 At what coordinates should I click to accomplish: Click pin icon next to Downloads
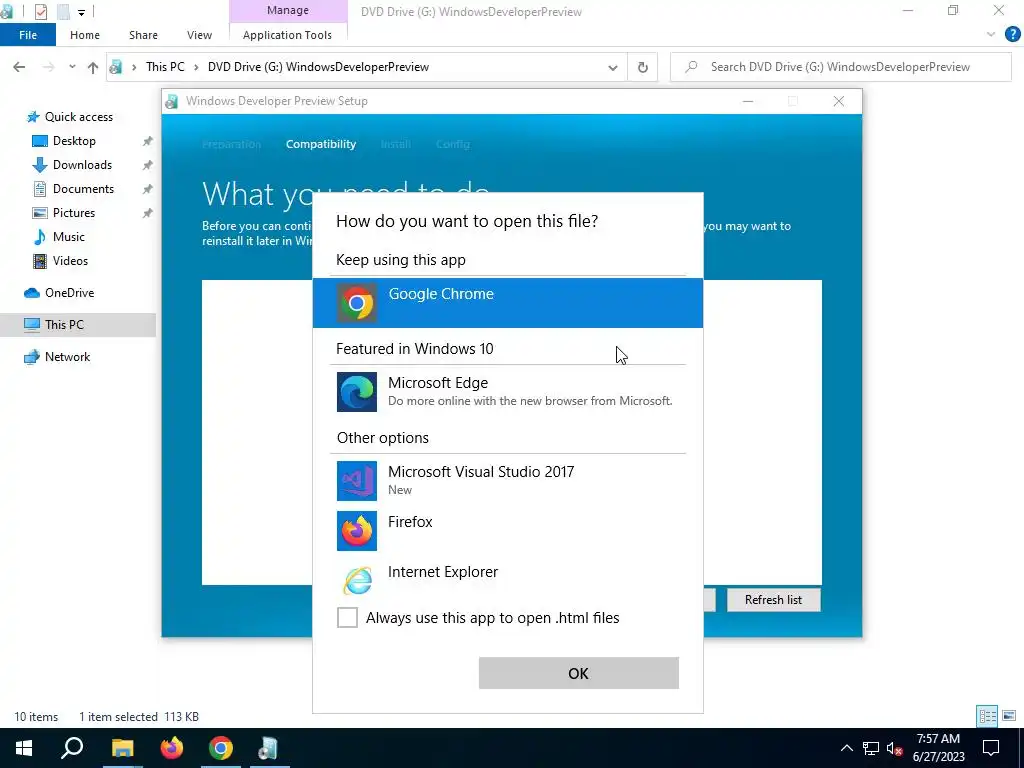pos(148,165)
